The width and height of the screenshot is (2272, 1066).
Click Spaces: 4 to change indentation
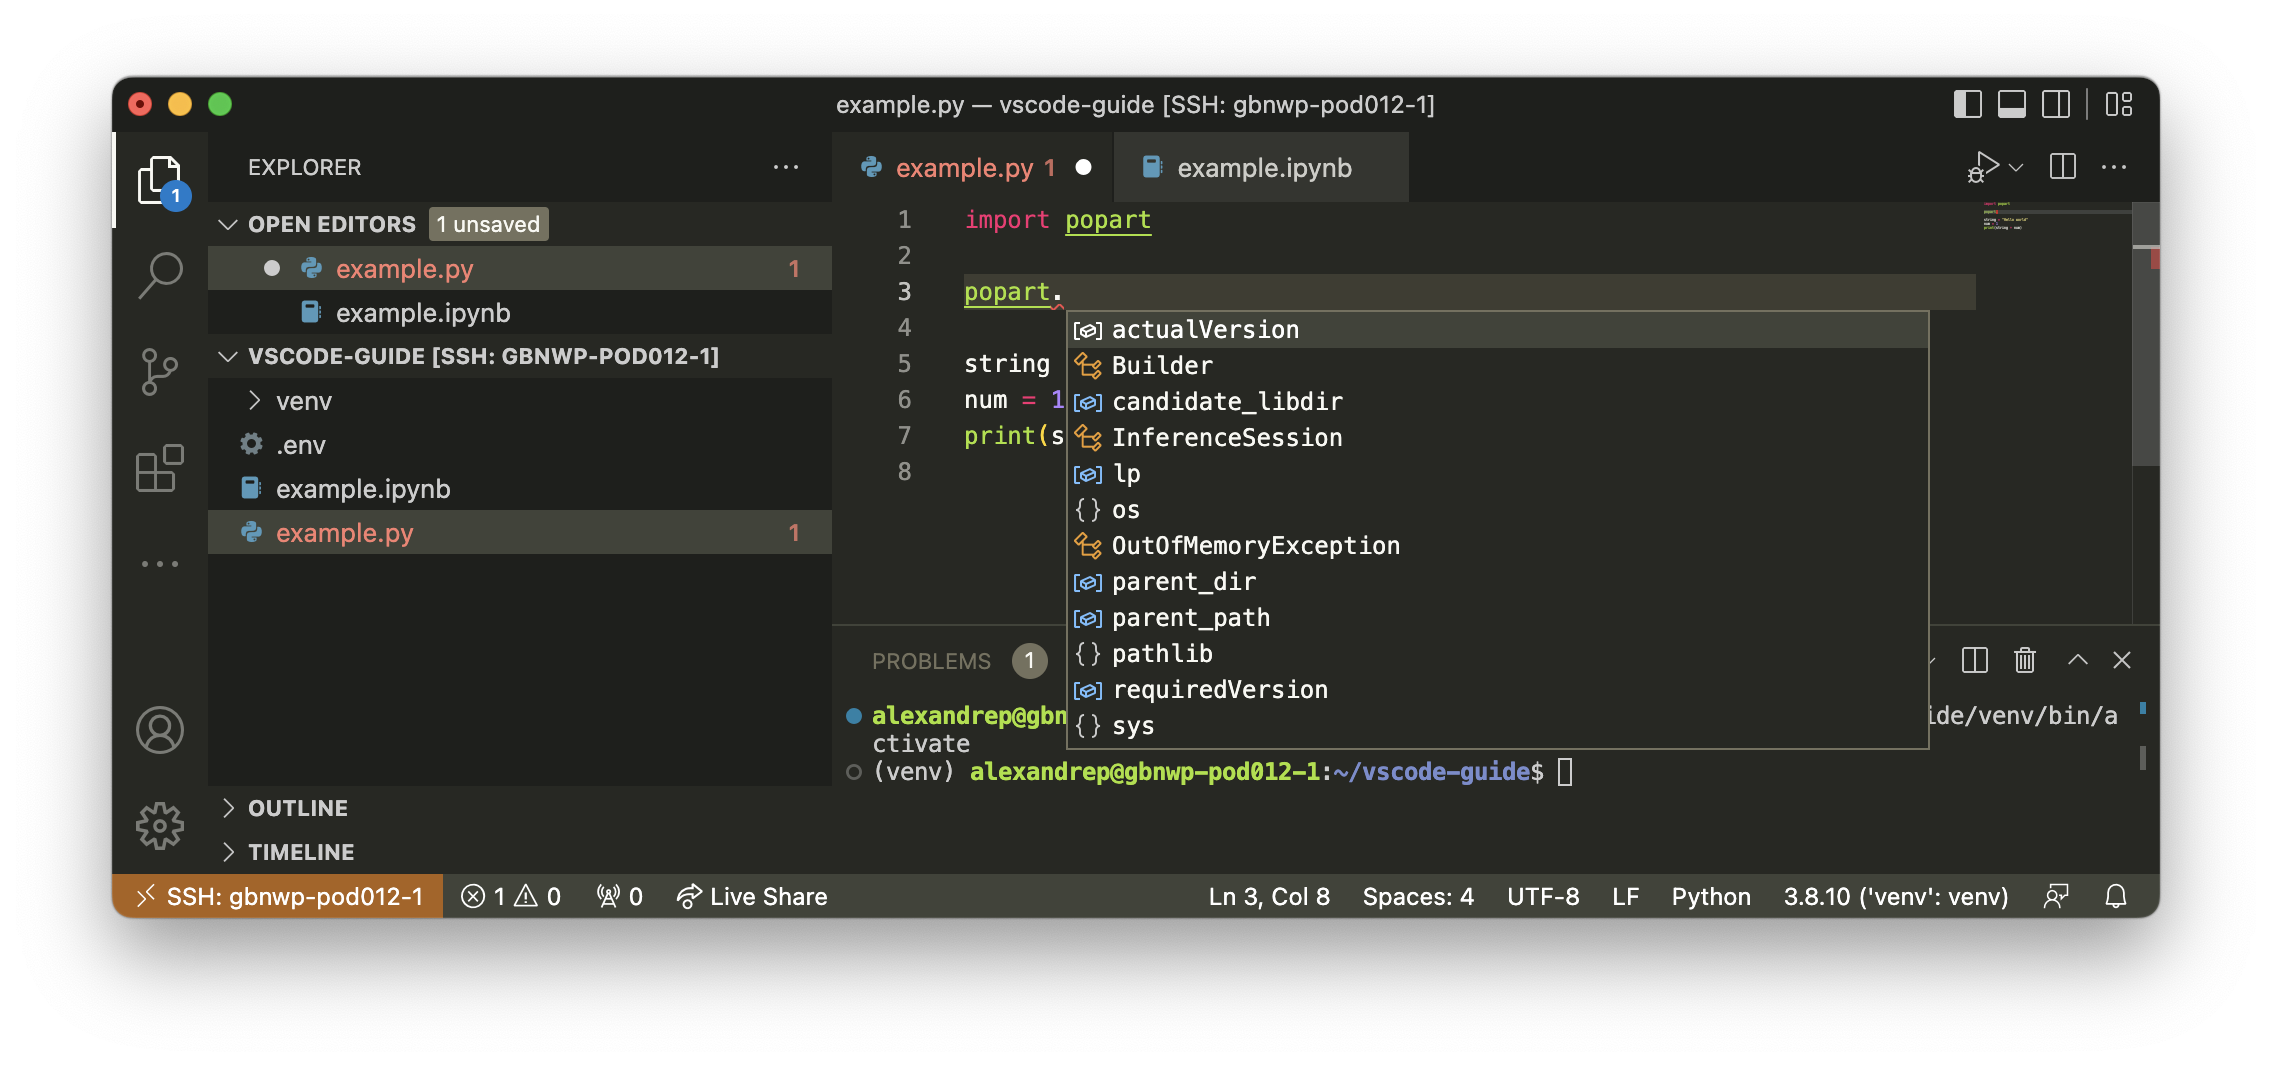[1417, 896]
